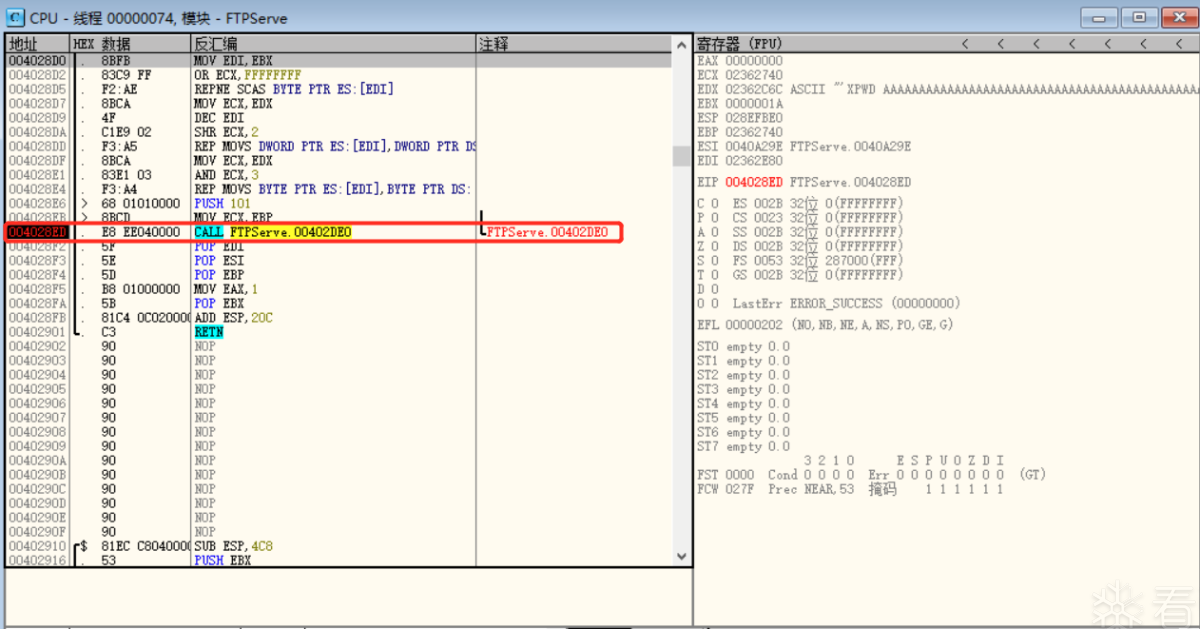Toggle the S flag value
The height and width of the screenshot is (629, 1200).
pos(714,260)
